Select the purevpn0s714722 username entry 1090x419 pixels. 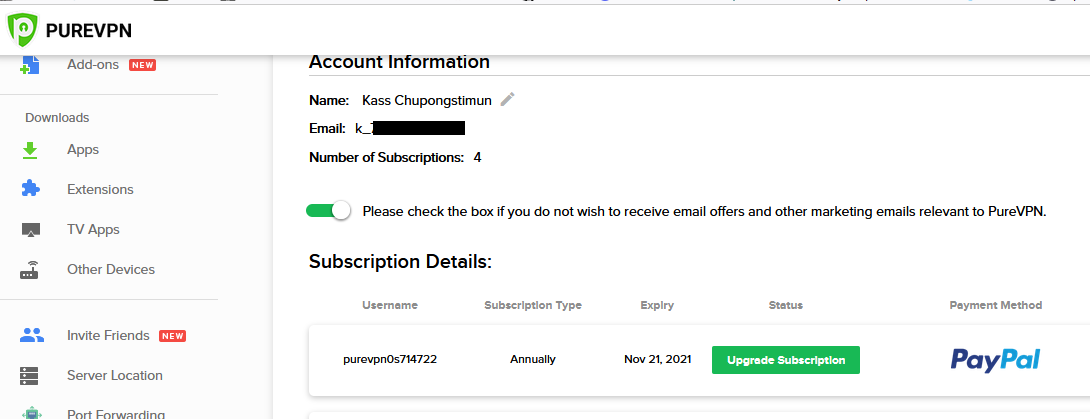click(390, 360)
